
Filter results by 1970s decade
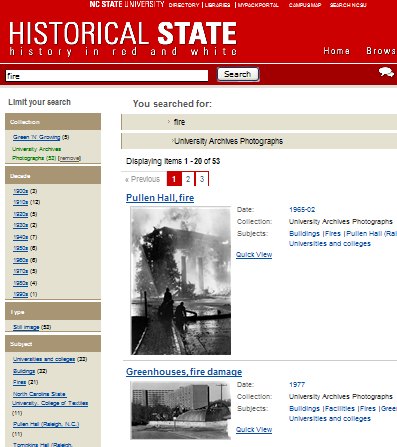(x=20, y=271)
